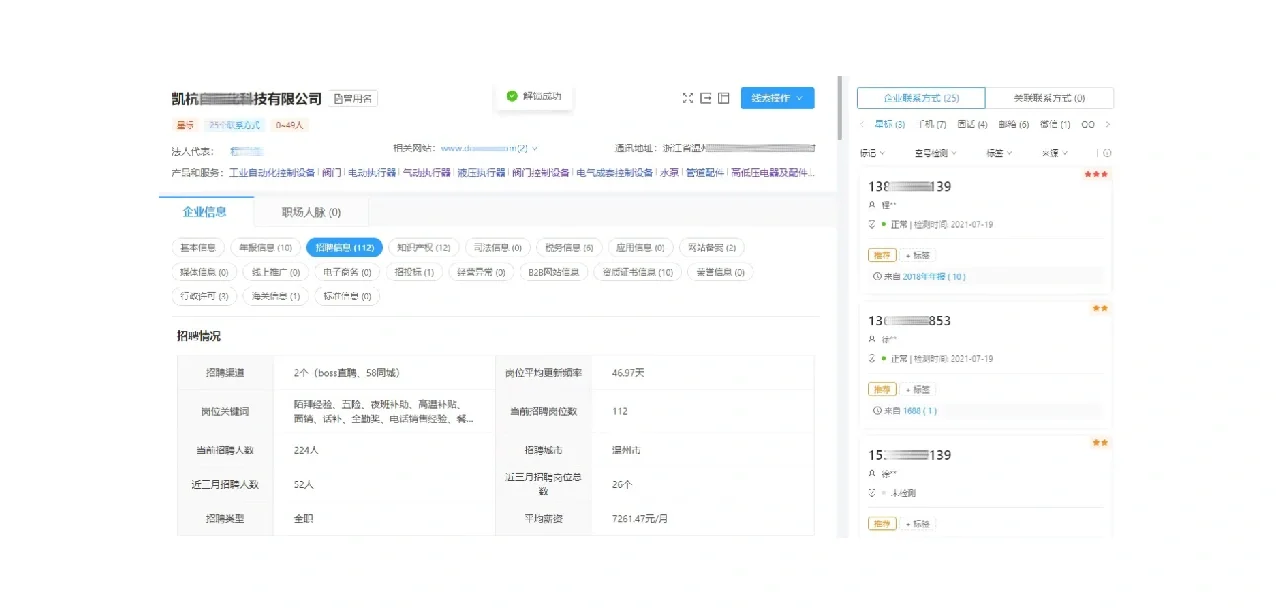The image size is (1280, 615).
Task: Click 标签 to add a tag on first contact
Action: click(x=917, y=255)
